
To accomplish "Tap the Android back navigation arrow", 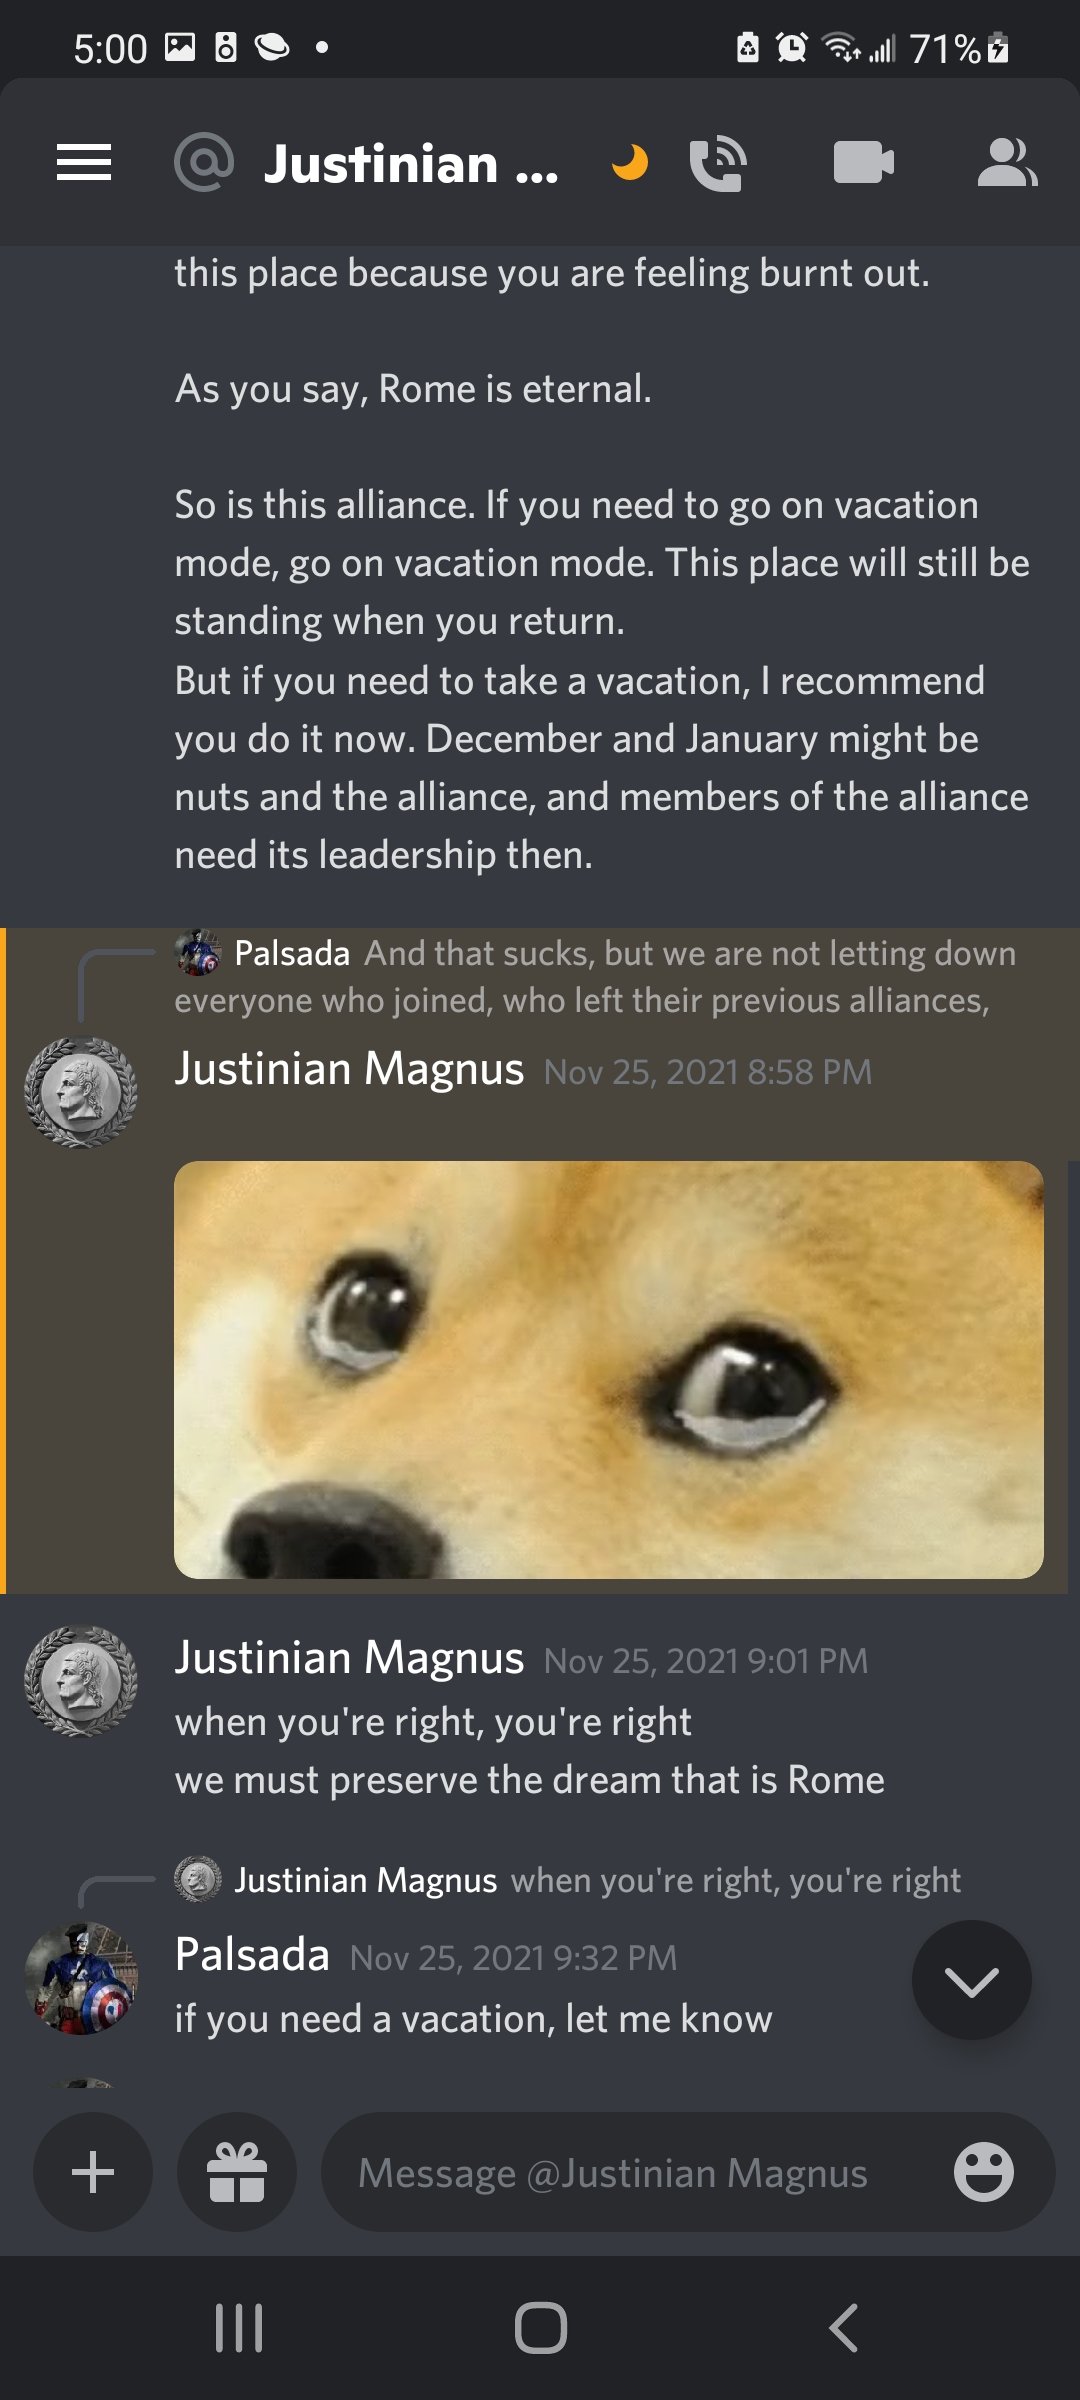I will 843,2328.
